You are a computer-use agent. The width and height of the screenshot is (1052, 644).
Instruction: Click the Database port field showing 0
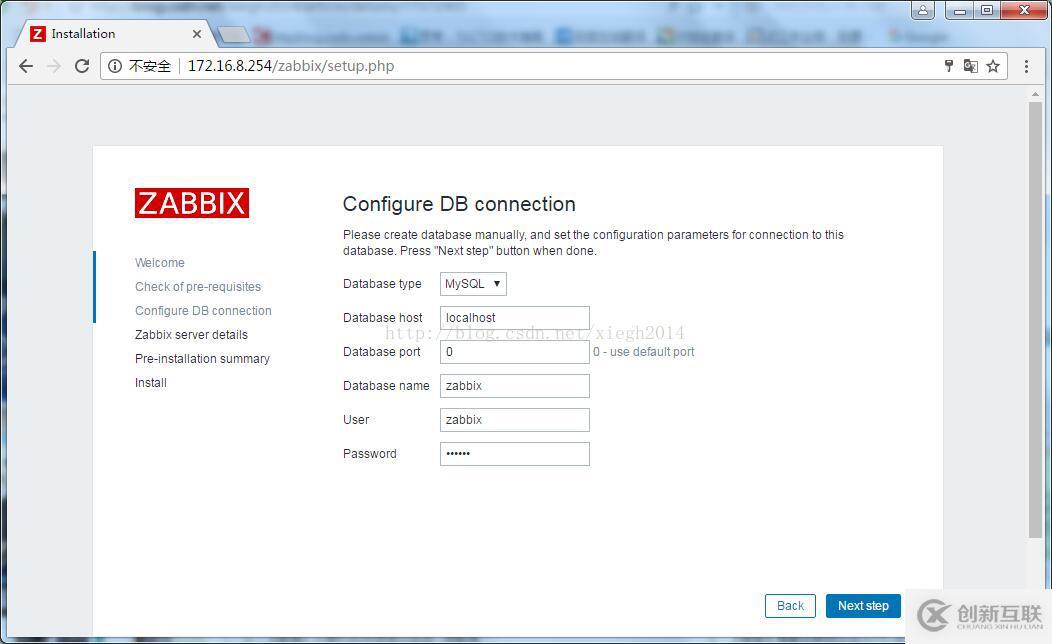[x=514, y=351]
